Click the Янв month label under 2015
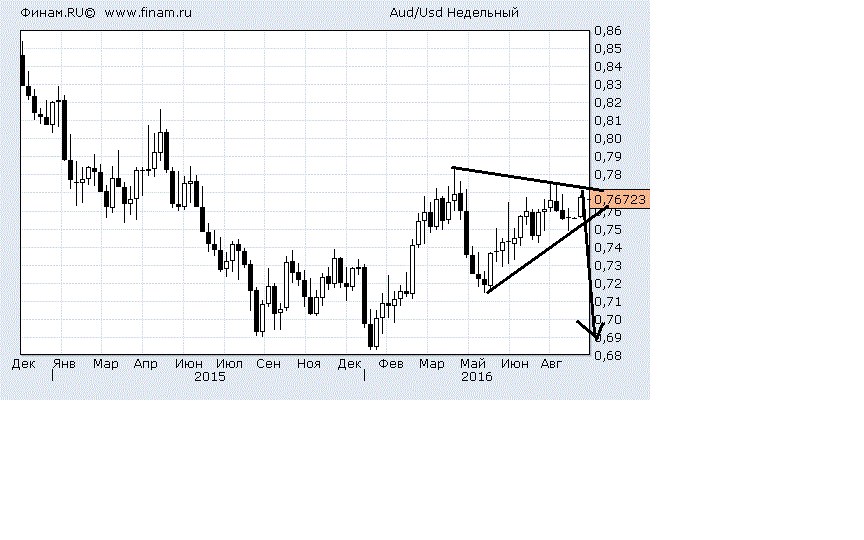The height and width of the screenshot is (540, 864). pos(64,364)
